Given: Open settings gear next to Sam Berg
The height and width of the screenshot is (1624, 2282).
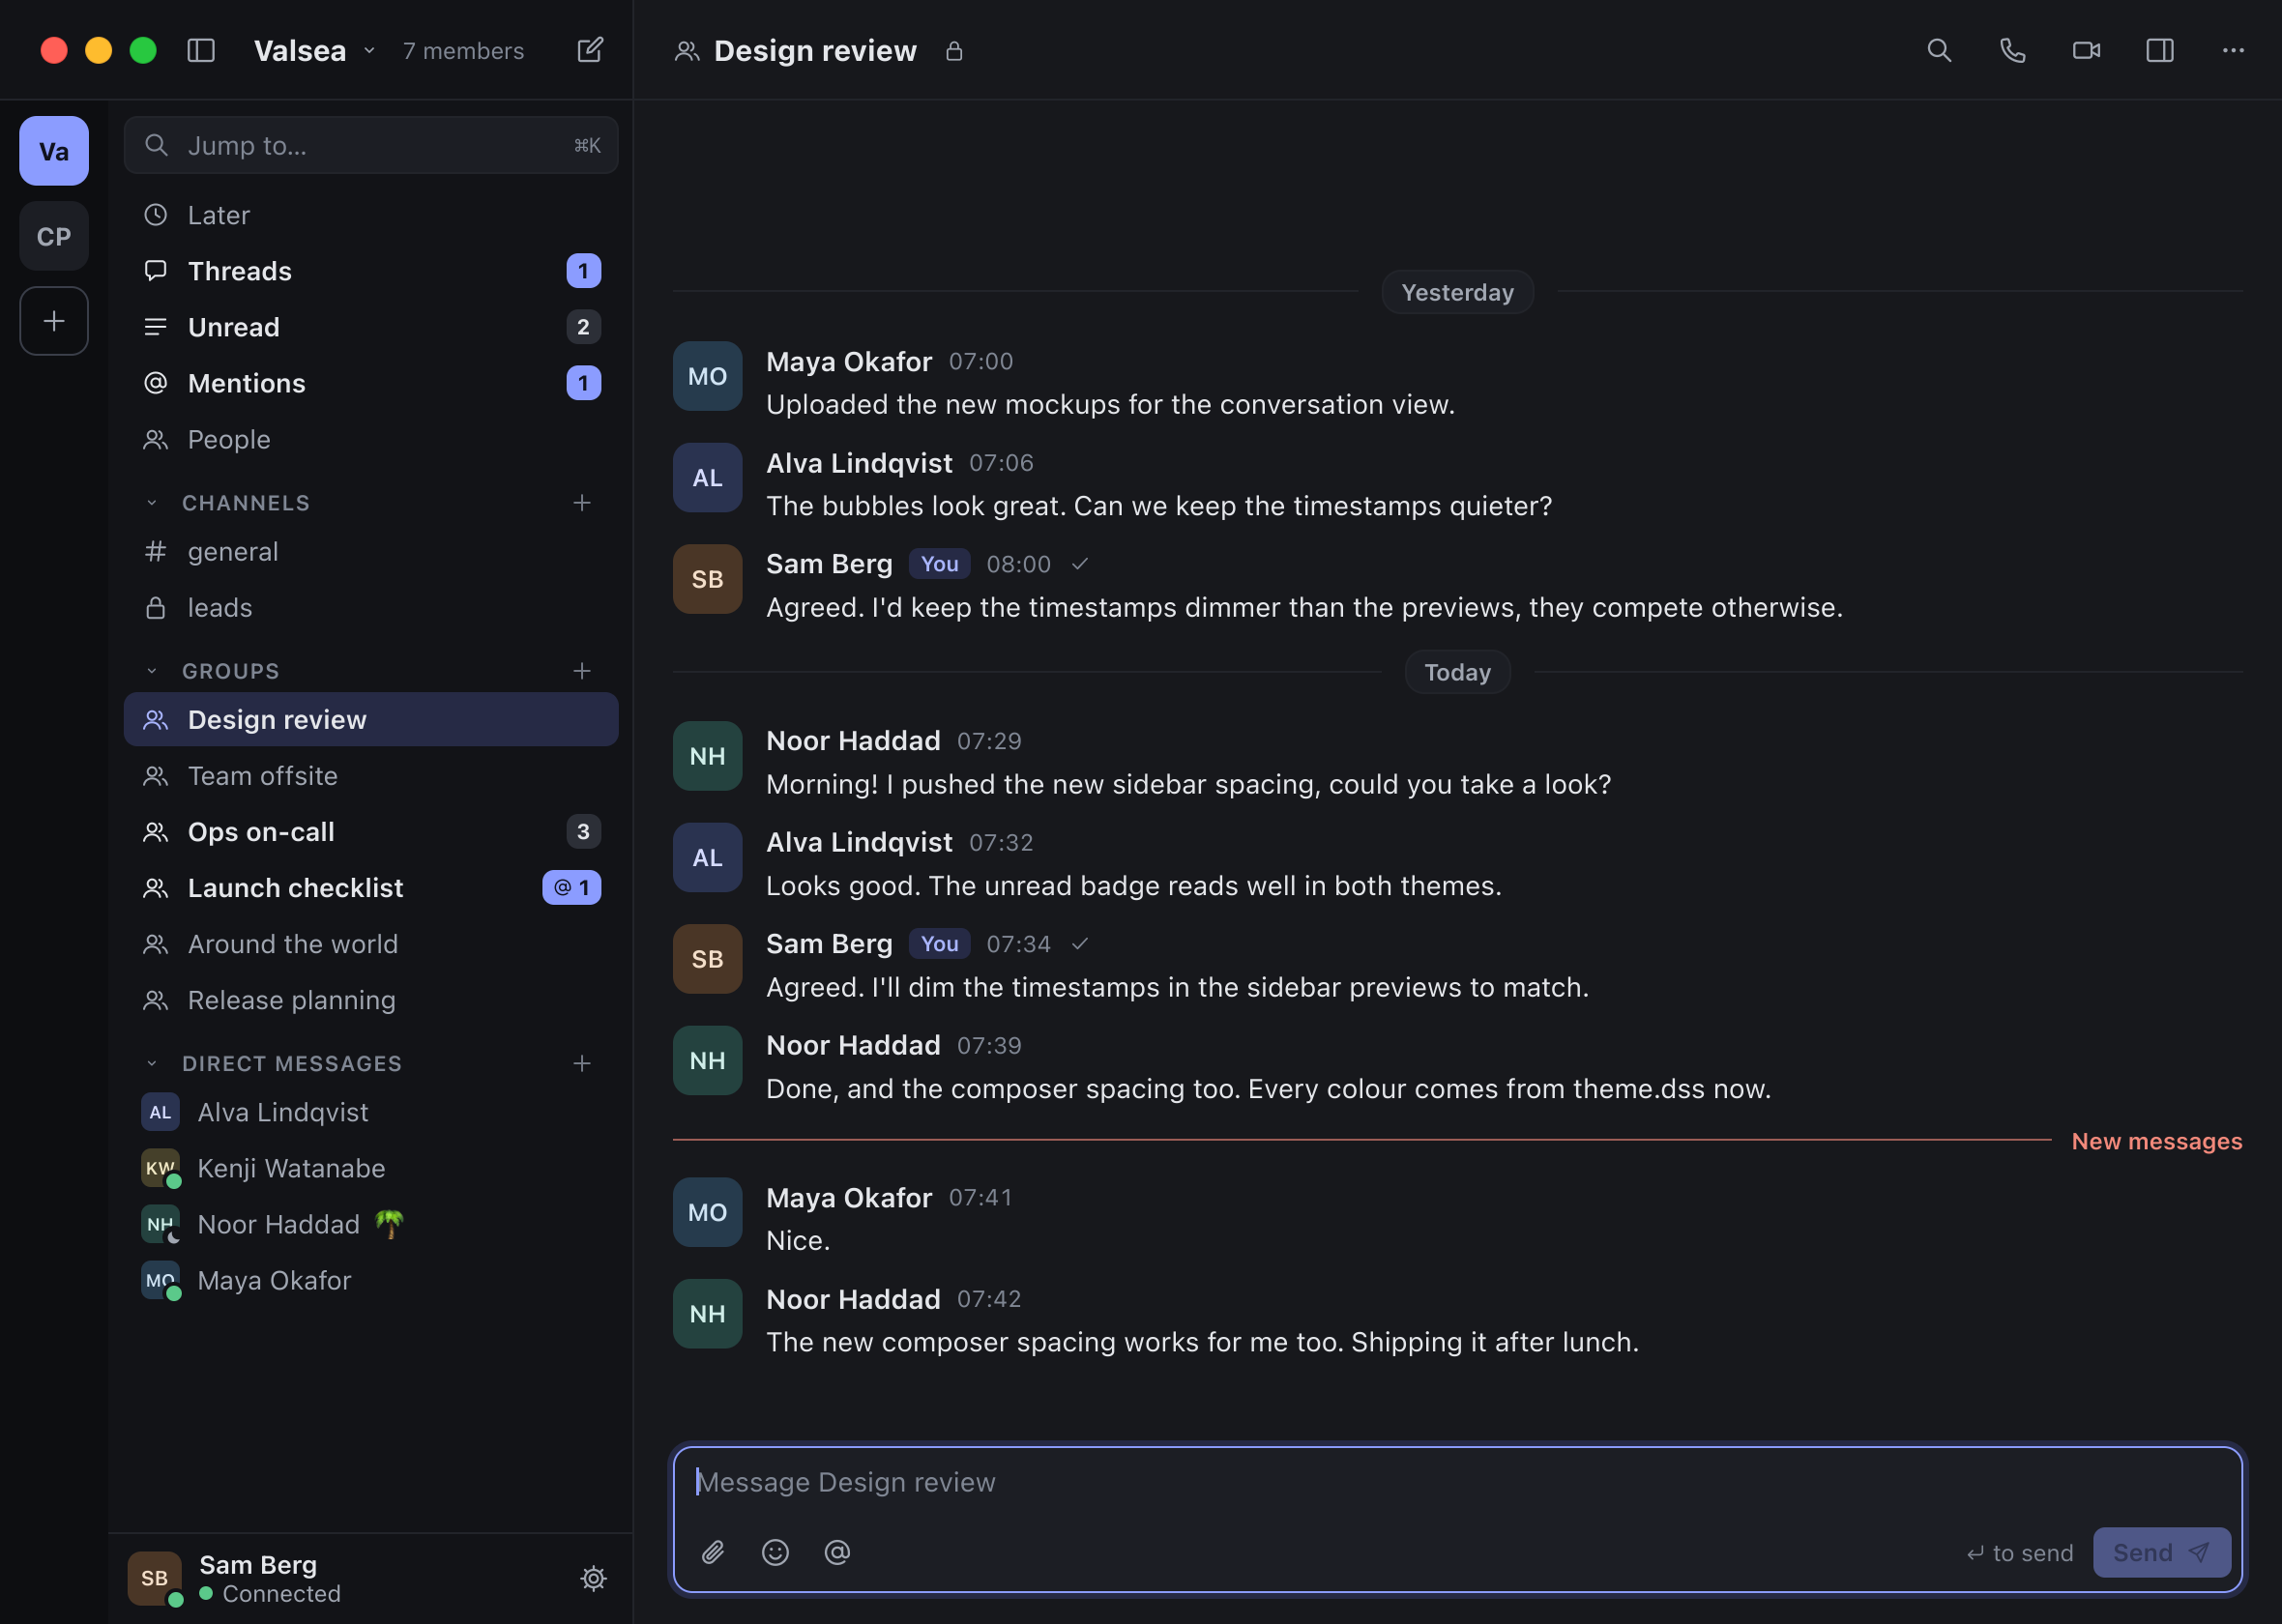Looking at the screenshot, I should click(x=593, y=1578).
